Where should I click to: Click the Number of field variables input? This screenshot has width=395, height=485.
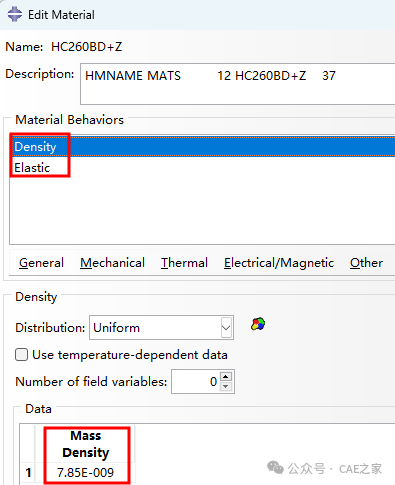(196, 381)
